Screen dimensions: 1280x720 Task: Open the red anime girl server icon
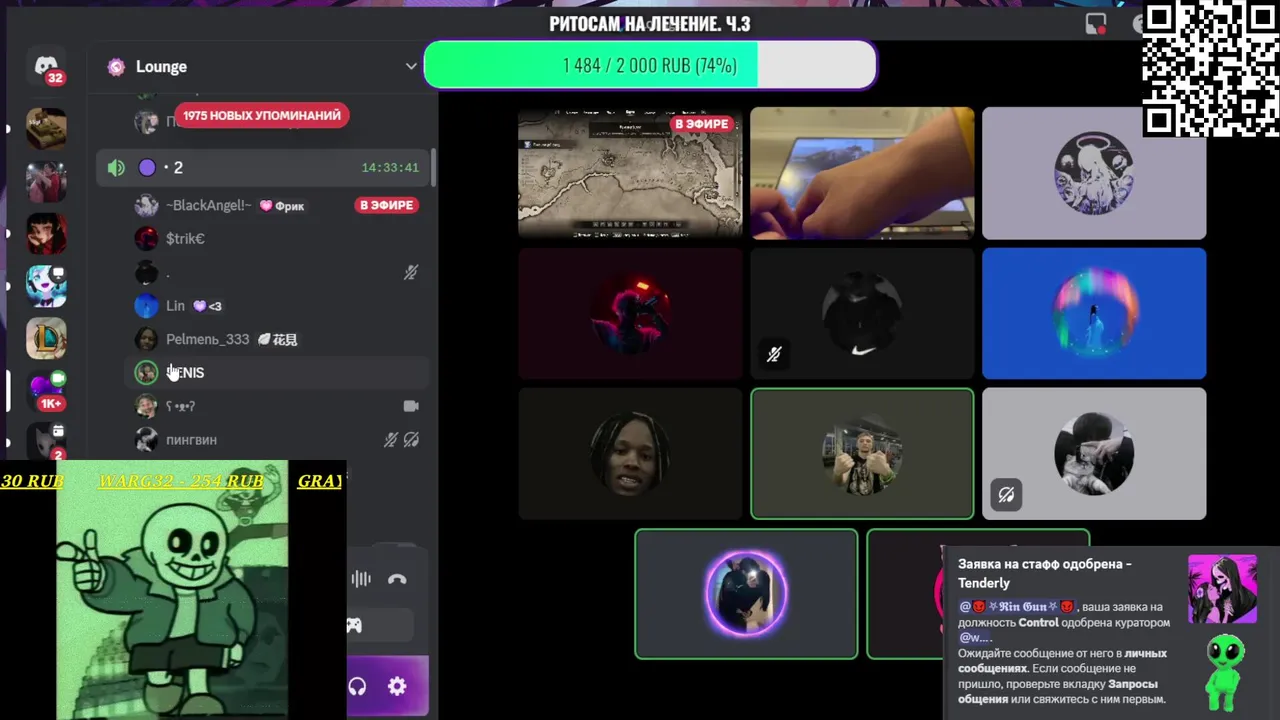click(x=46, y=234)
